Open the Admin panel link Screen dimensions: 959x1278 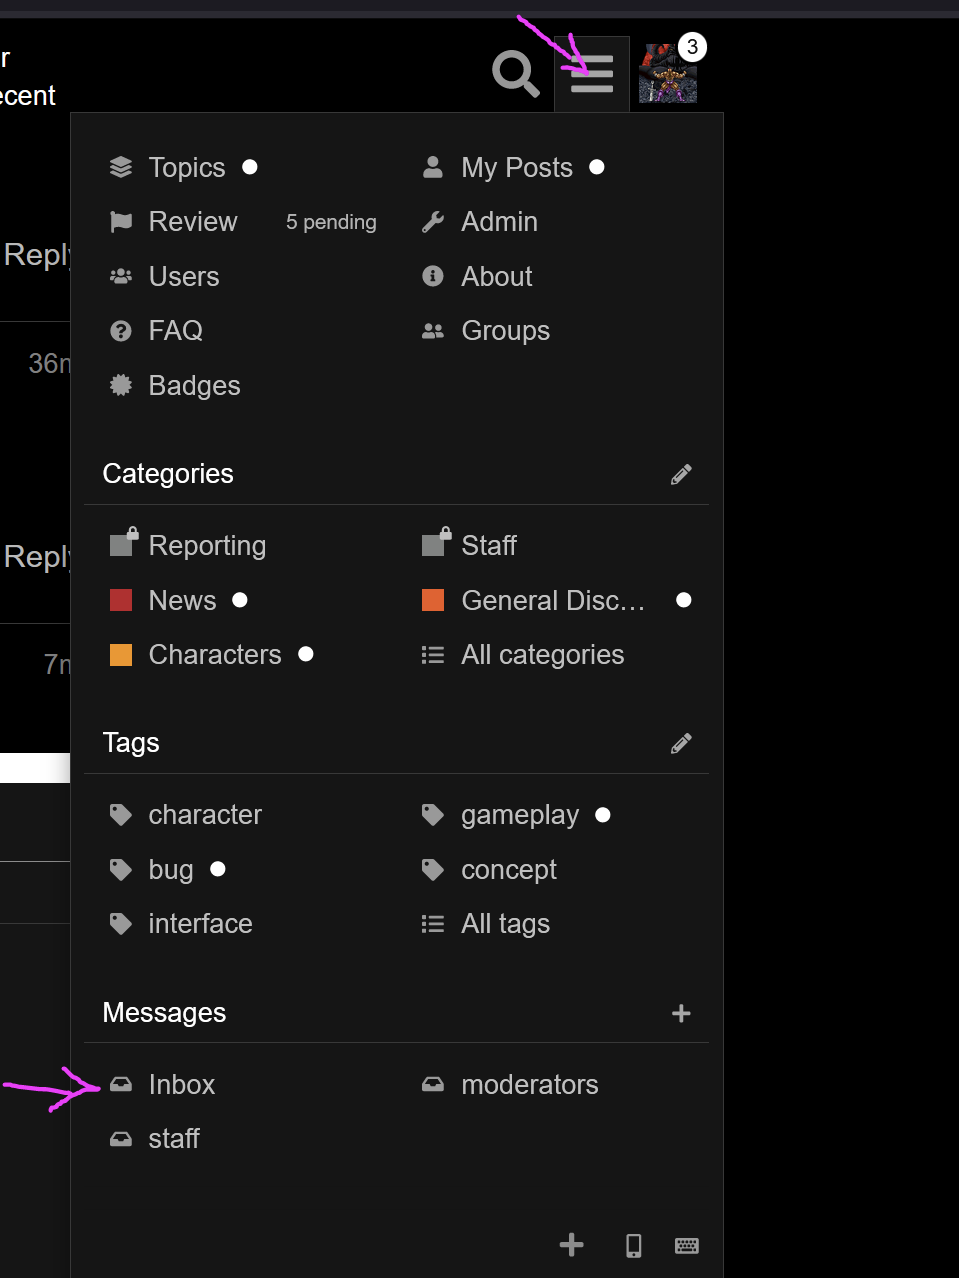(x=499, y=222)
